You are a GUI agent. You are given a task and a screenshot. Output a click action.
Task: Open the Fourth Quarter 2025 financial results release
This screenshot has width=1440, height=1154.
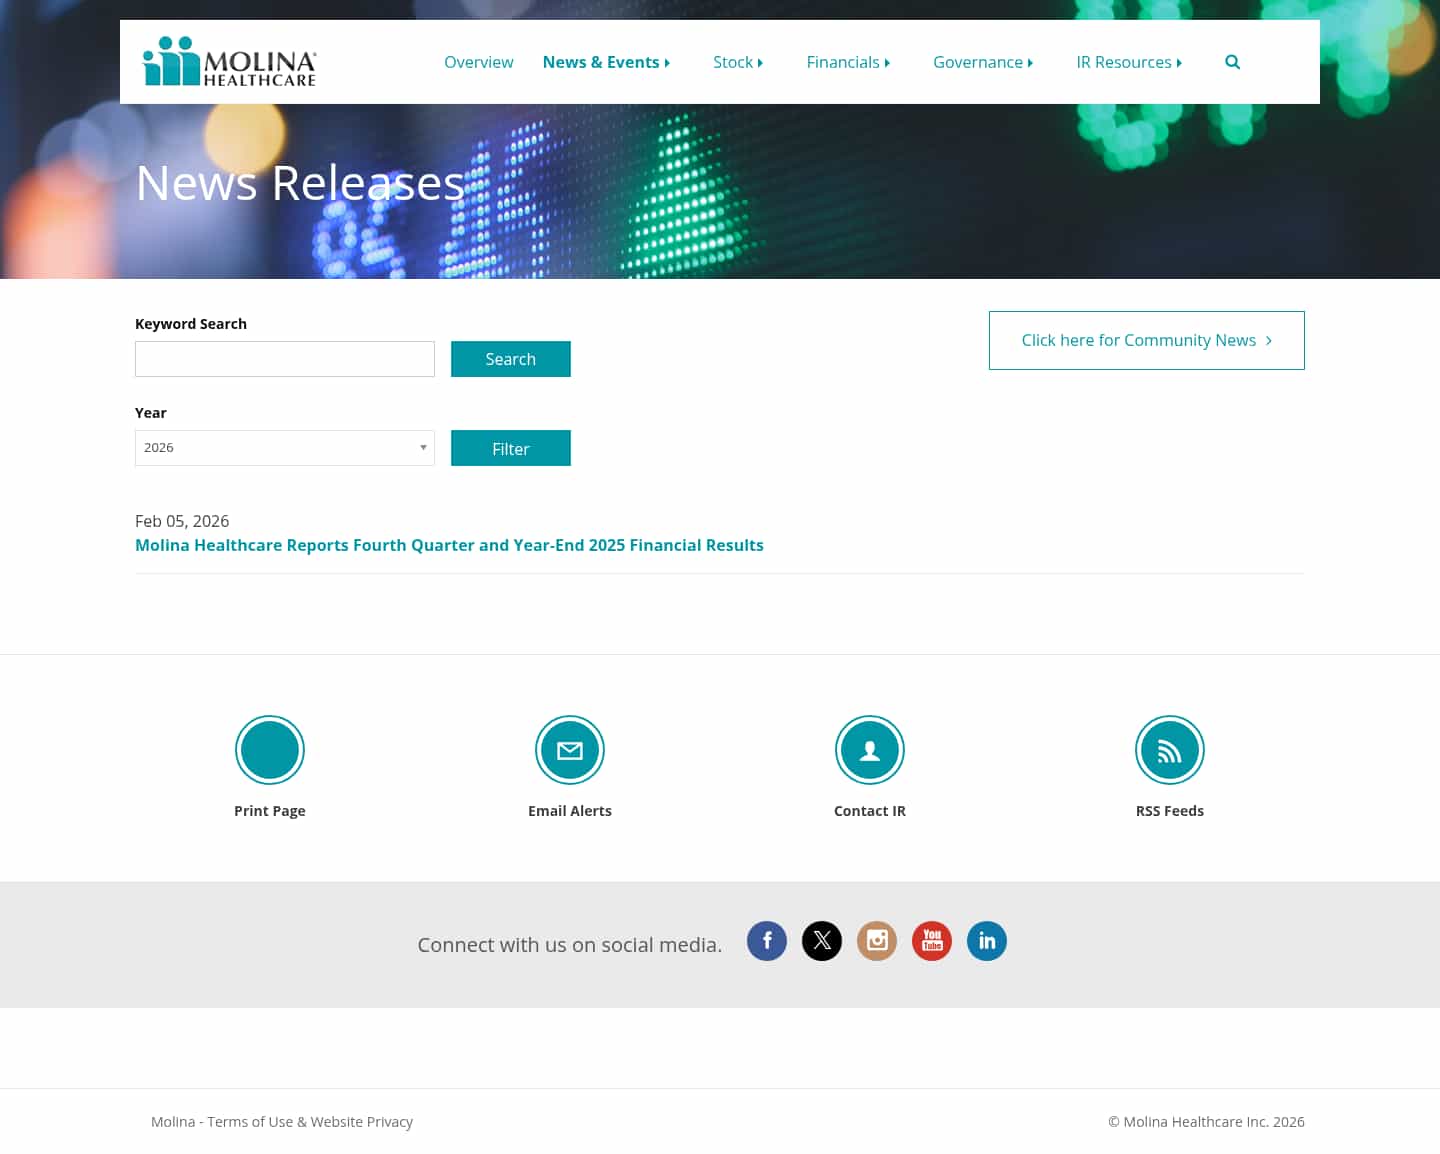[x=449, y=545]
